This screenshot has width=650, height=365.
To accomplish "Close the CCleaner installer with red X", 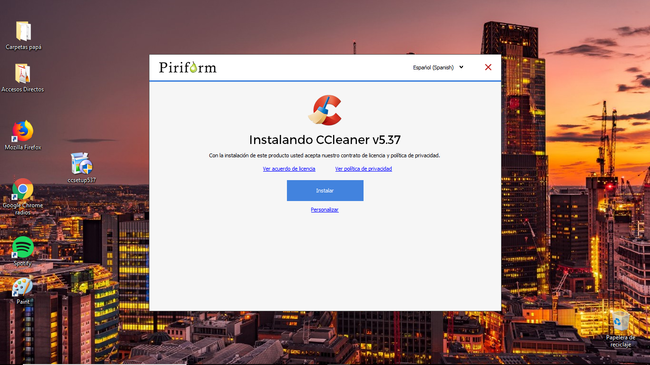I will coord(488,67).
